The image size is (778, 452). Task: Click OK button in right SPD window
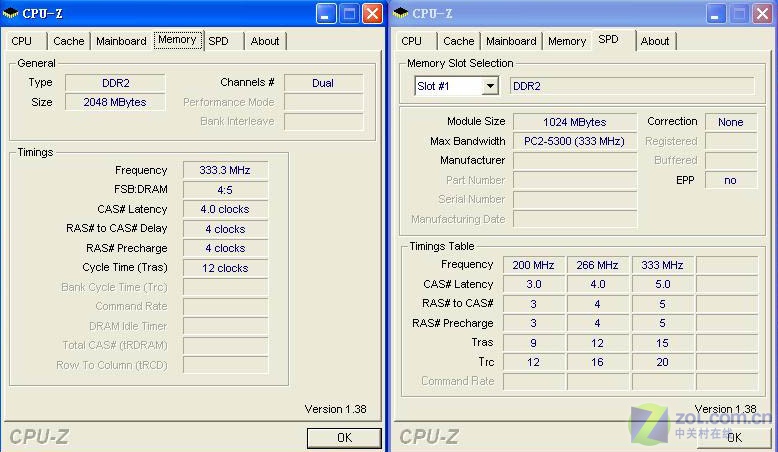(734, 438)
